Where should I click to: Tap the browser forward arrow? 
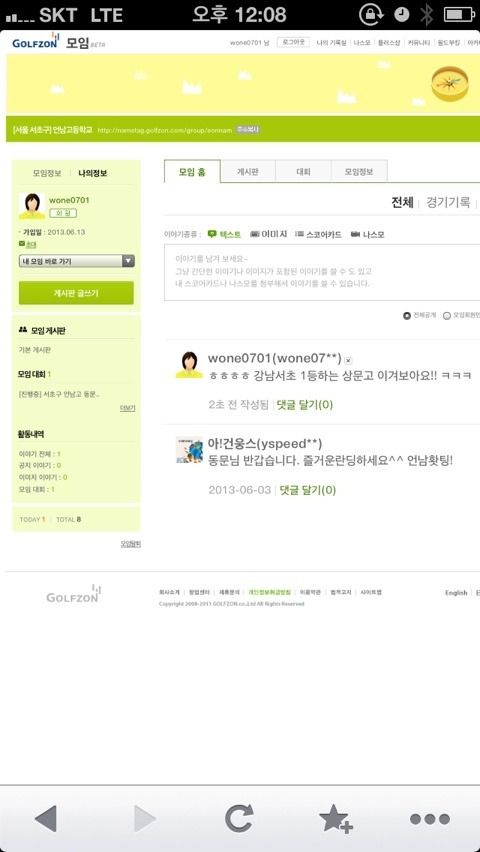click(x=144, y=818)
